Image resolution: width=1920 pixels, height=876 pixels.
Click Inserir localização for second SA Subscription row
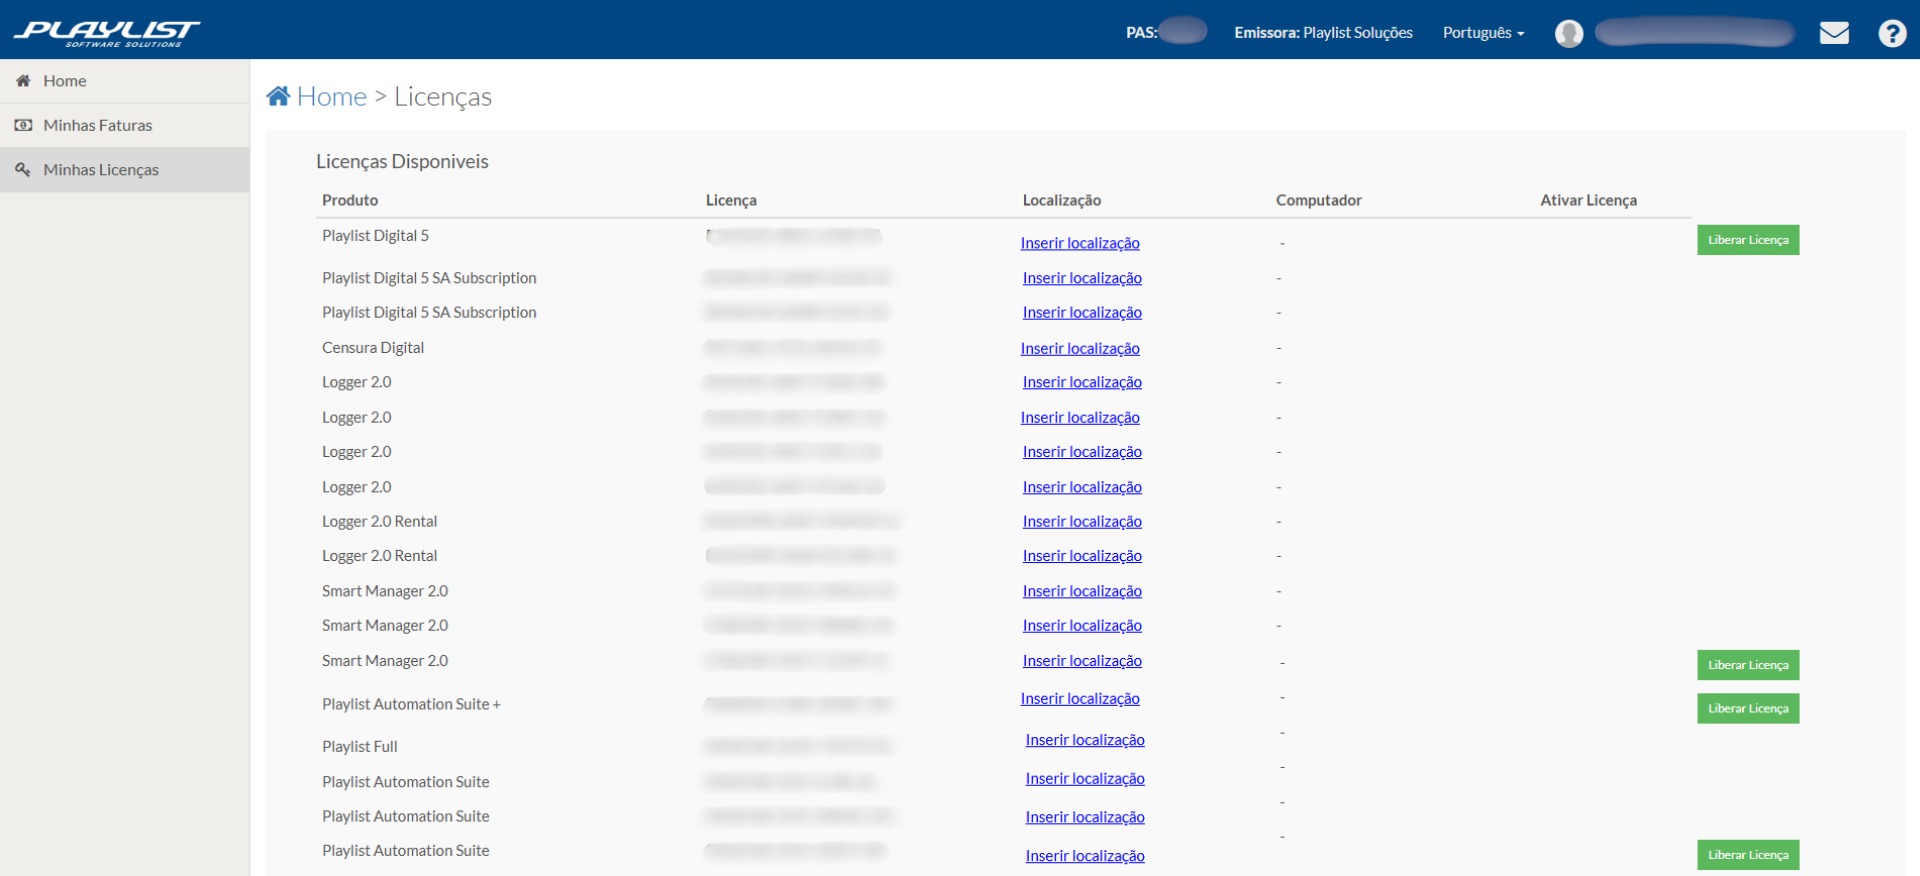[1082, 312]
